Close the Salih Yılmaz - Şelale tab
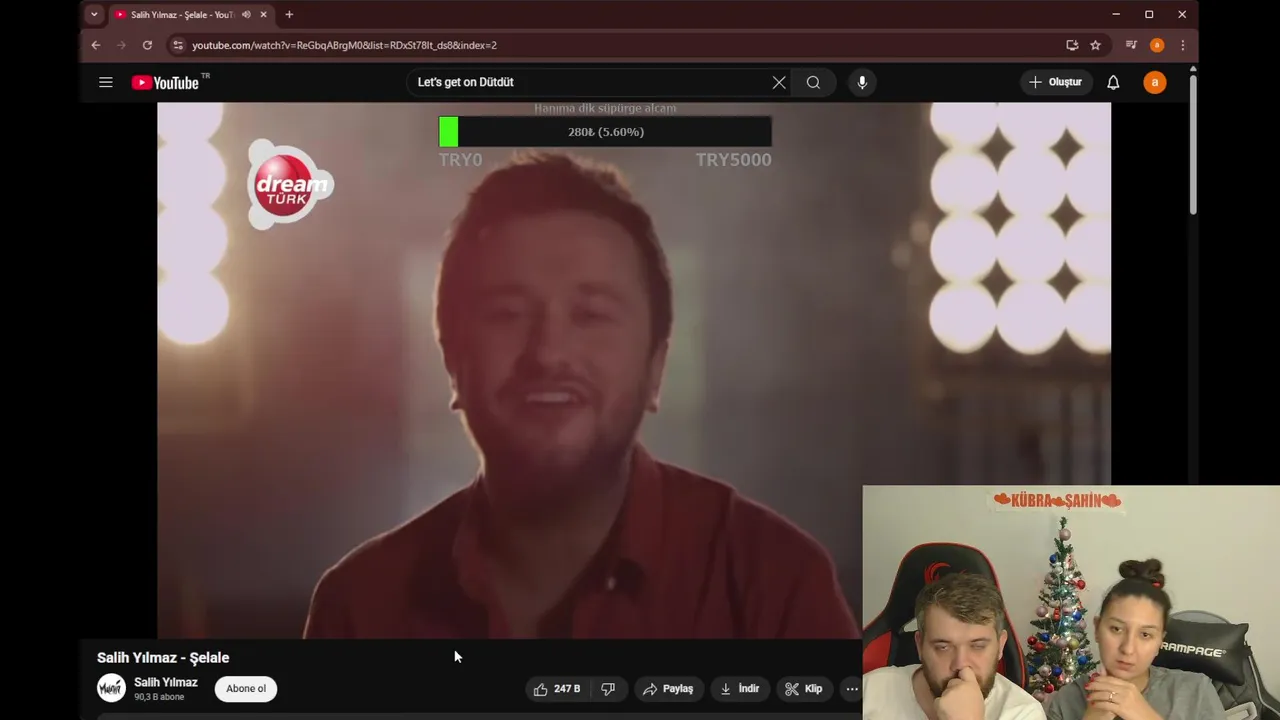The height and width of the screenshot is (720, 1280). (x=265, y=15)
